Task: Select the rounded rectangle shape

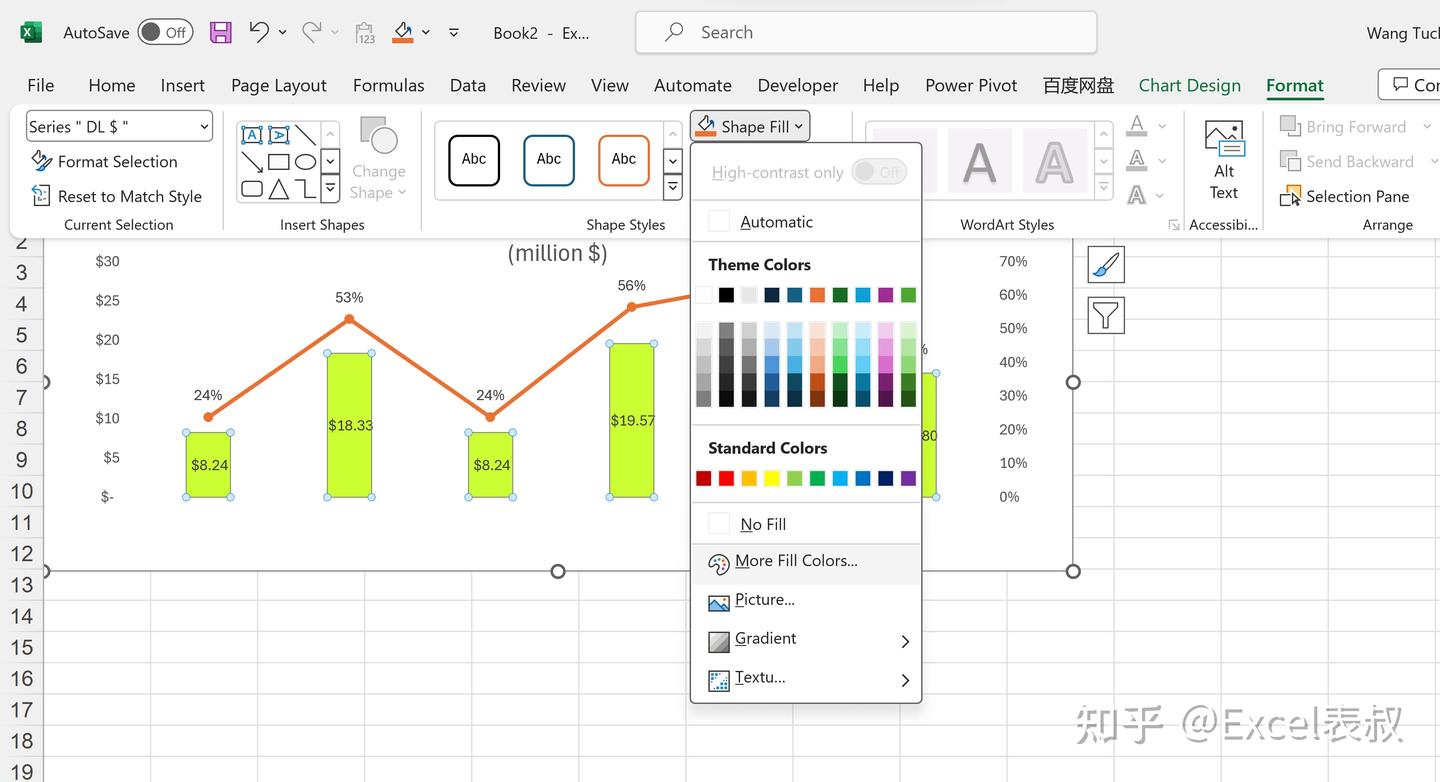Action: point(252,188)
